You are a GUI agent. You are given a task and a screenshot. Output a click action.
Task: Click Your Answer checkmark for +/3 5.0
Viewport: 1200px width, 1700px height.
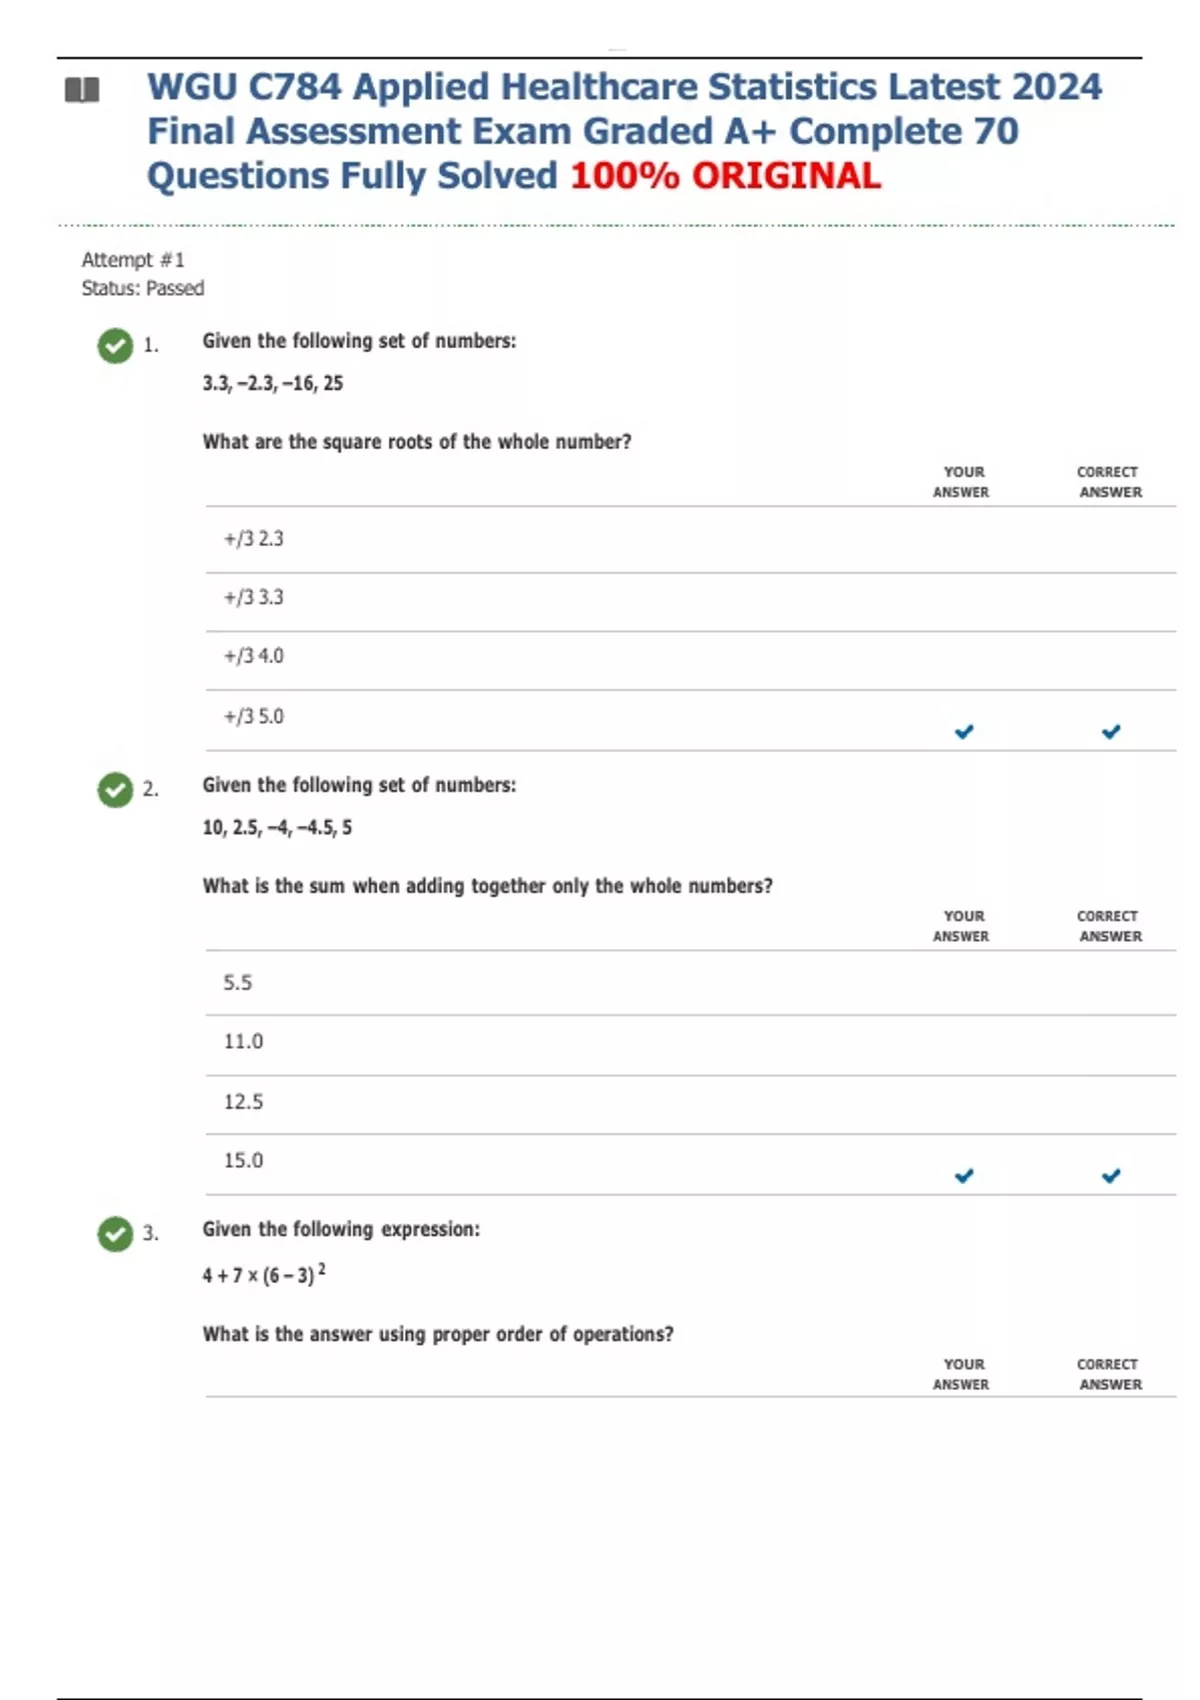tap(964, 732)
